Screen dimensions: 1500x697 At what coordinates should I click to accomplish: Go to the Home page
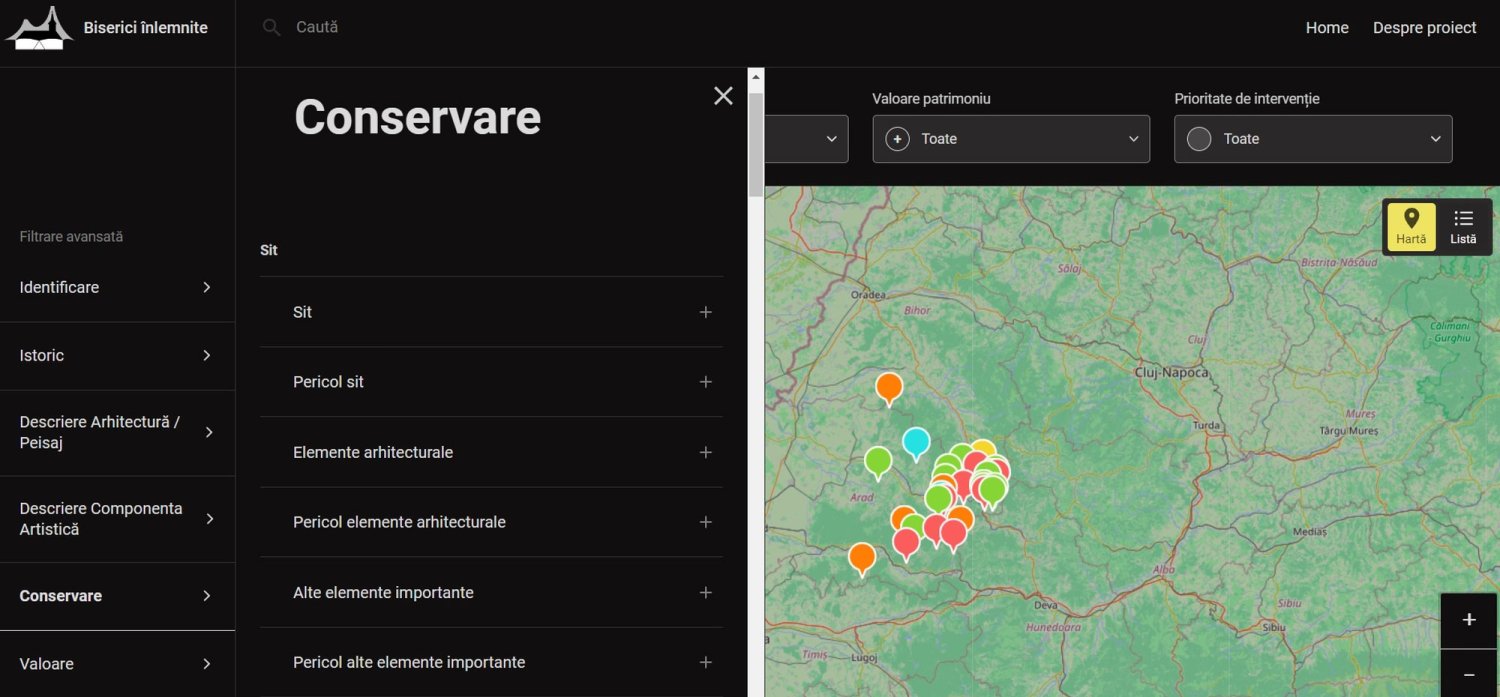(1327, 28)
